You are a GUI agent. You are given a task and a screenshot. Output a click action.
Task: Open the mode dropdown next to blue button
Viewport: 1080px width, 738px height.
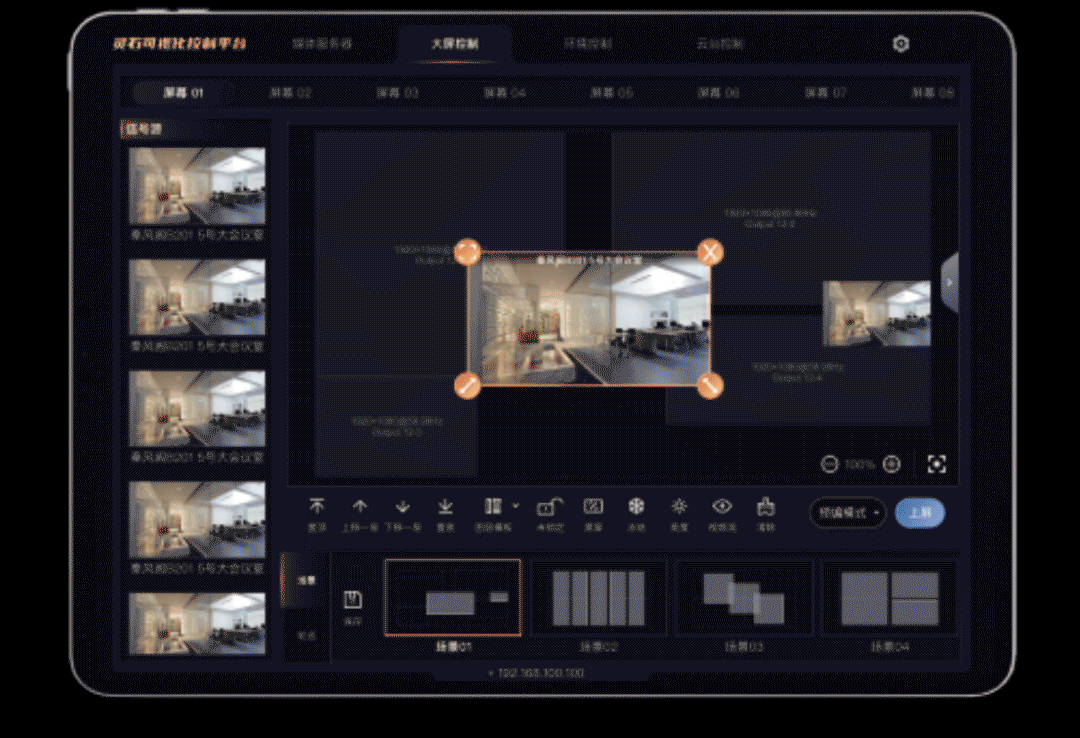click(848, 513)
